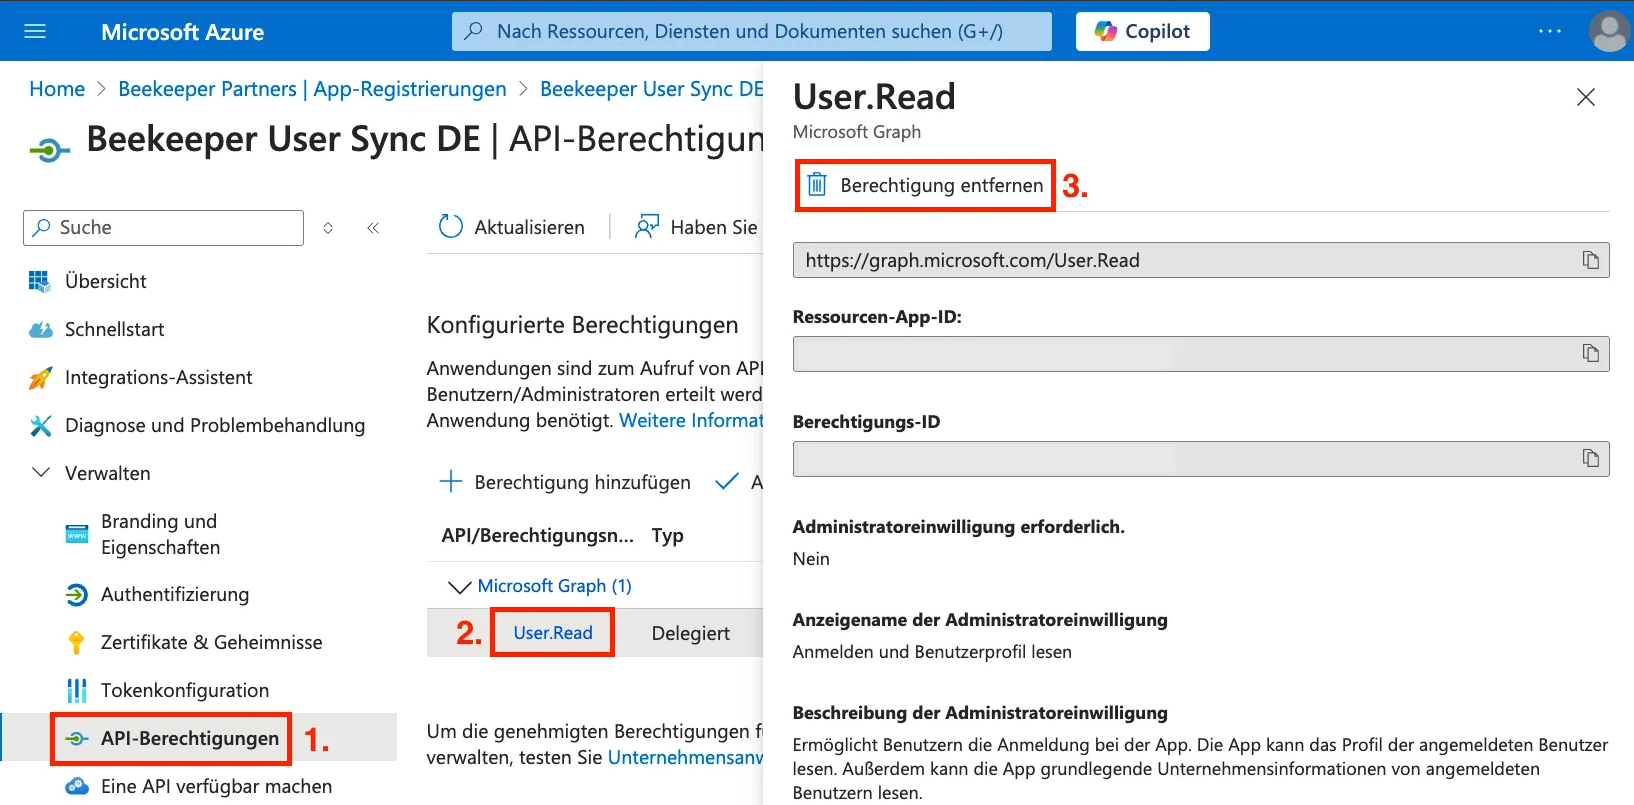The height and width of the screenshot is (805, 1634).
Task: Open the Azure portal hamburger menu
Action: coord(35,31)
